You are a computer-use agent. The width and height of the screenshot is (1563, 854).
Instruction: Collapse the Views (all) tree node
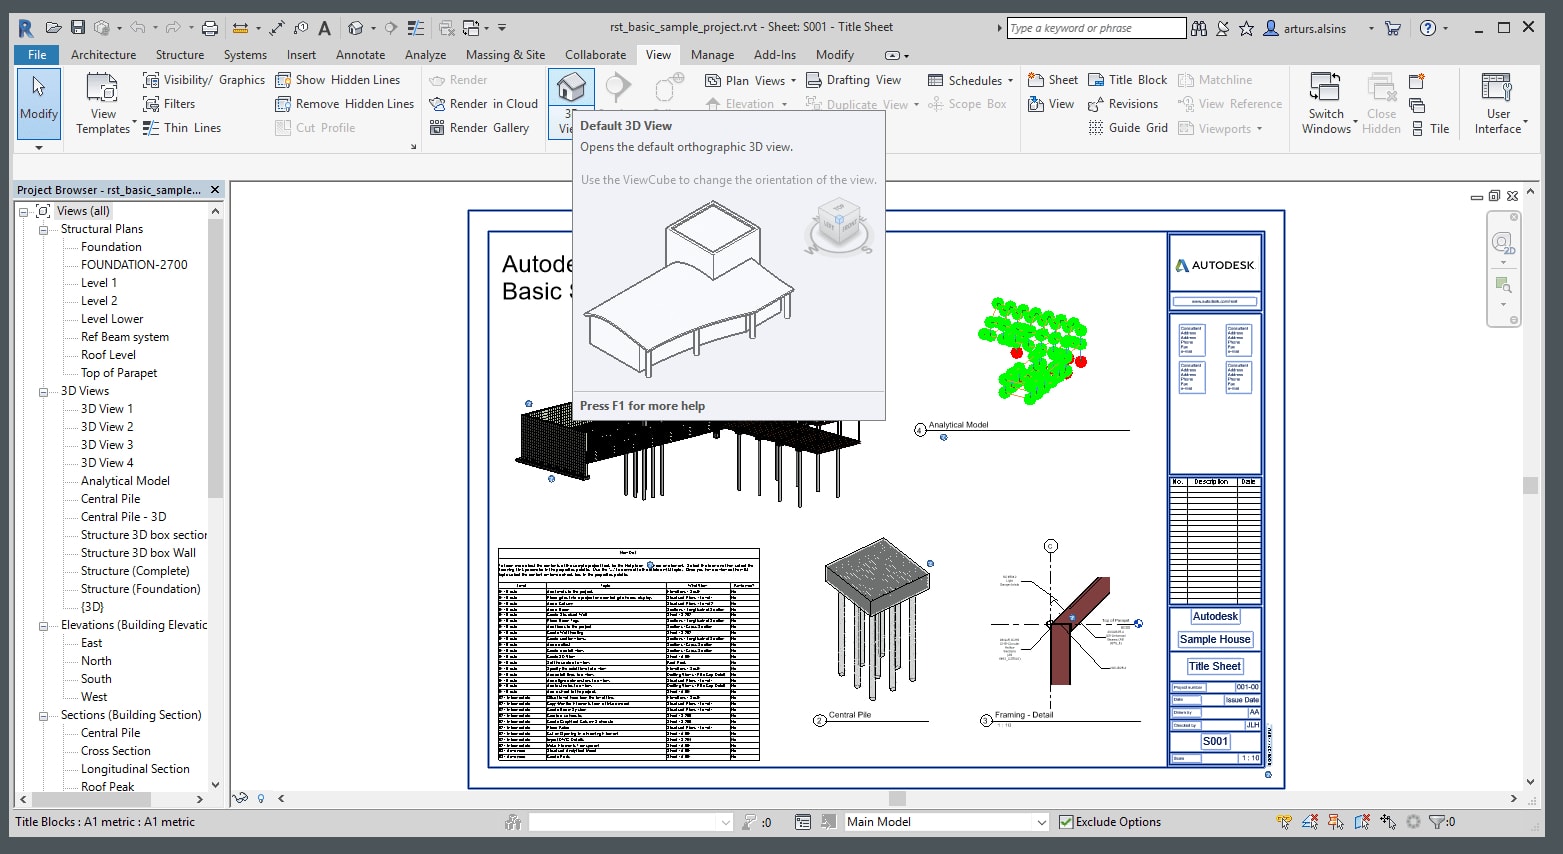24,211
